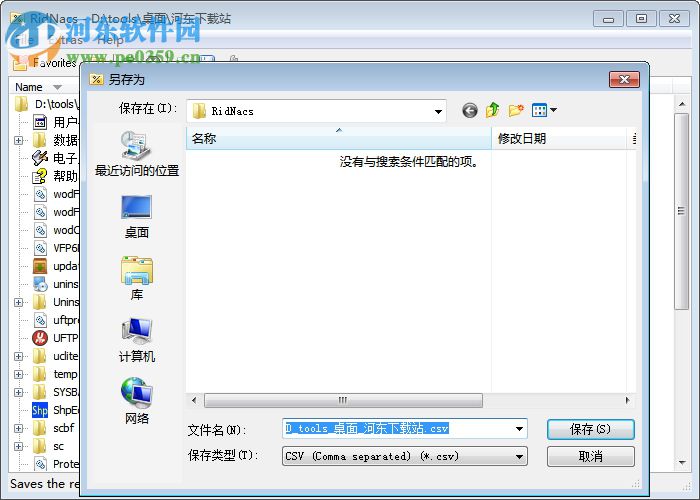
Task: Select Libraries (库) in places bar
Action: click(x=137, y=279)
